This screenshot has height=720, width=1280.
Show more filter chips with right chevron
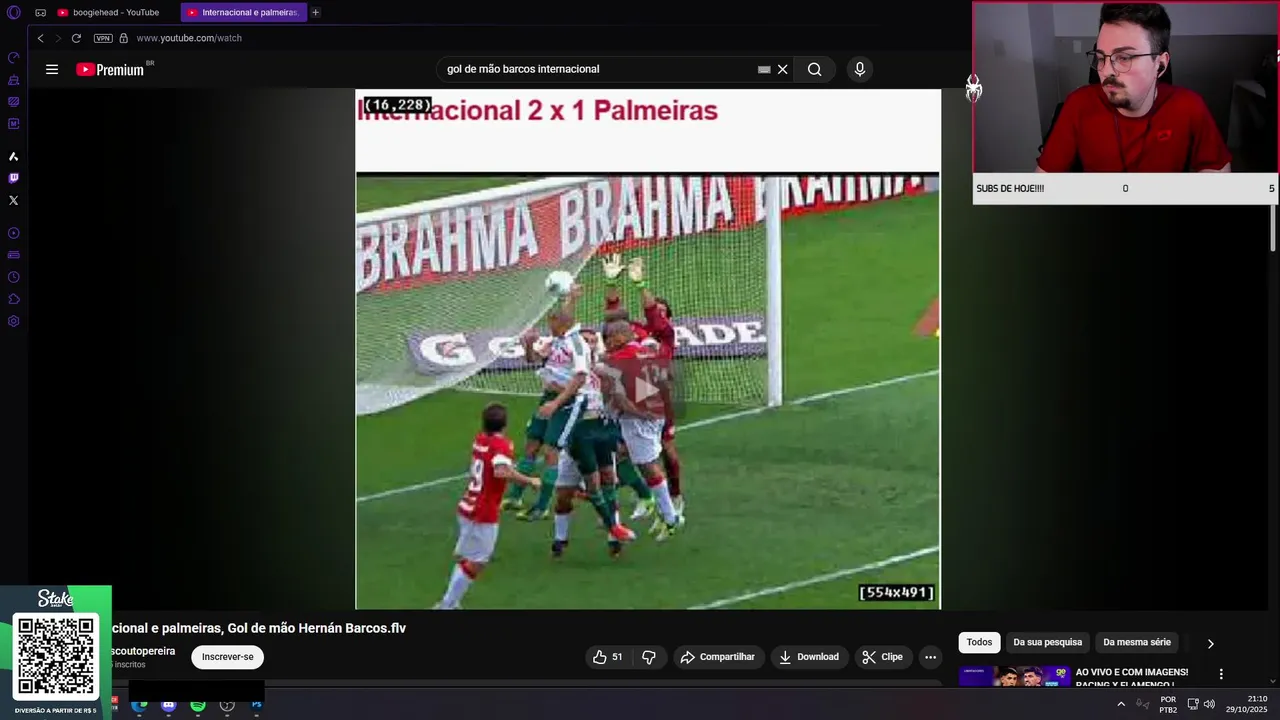click(x=1210, y=643)
